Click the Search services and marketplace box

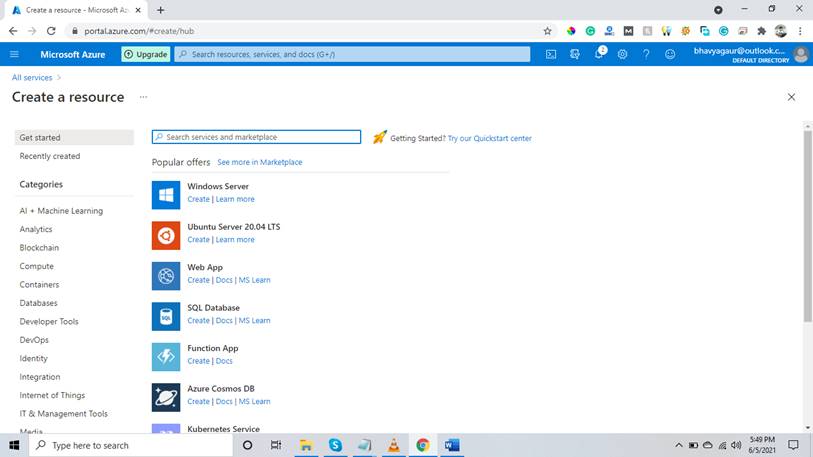tap(256, 137)
